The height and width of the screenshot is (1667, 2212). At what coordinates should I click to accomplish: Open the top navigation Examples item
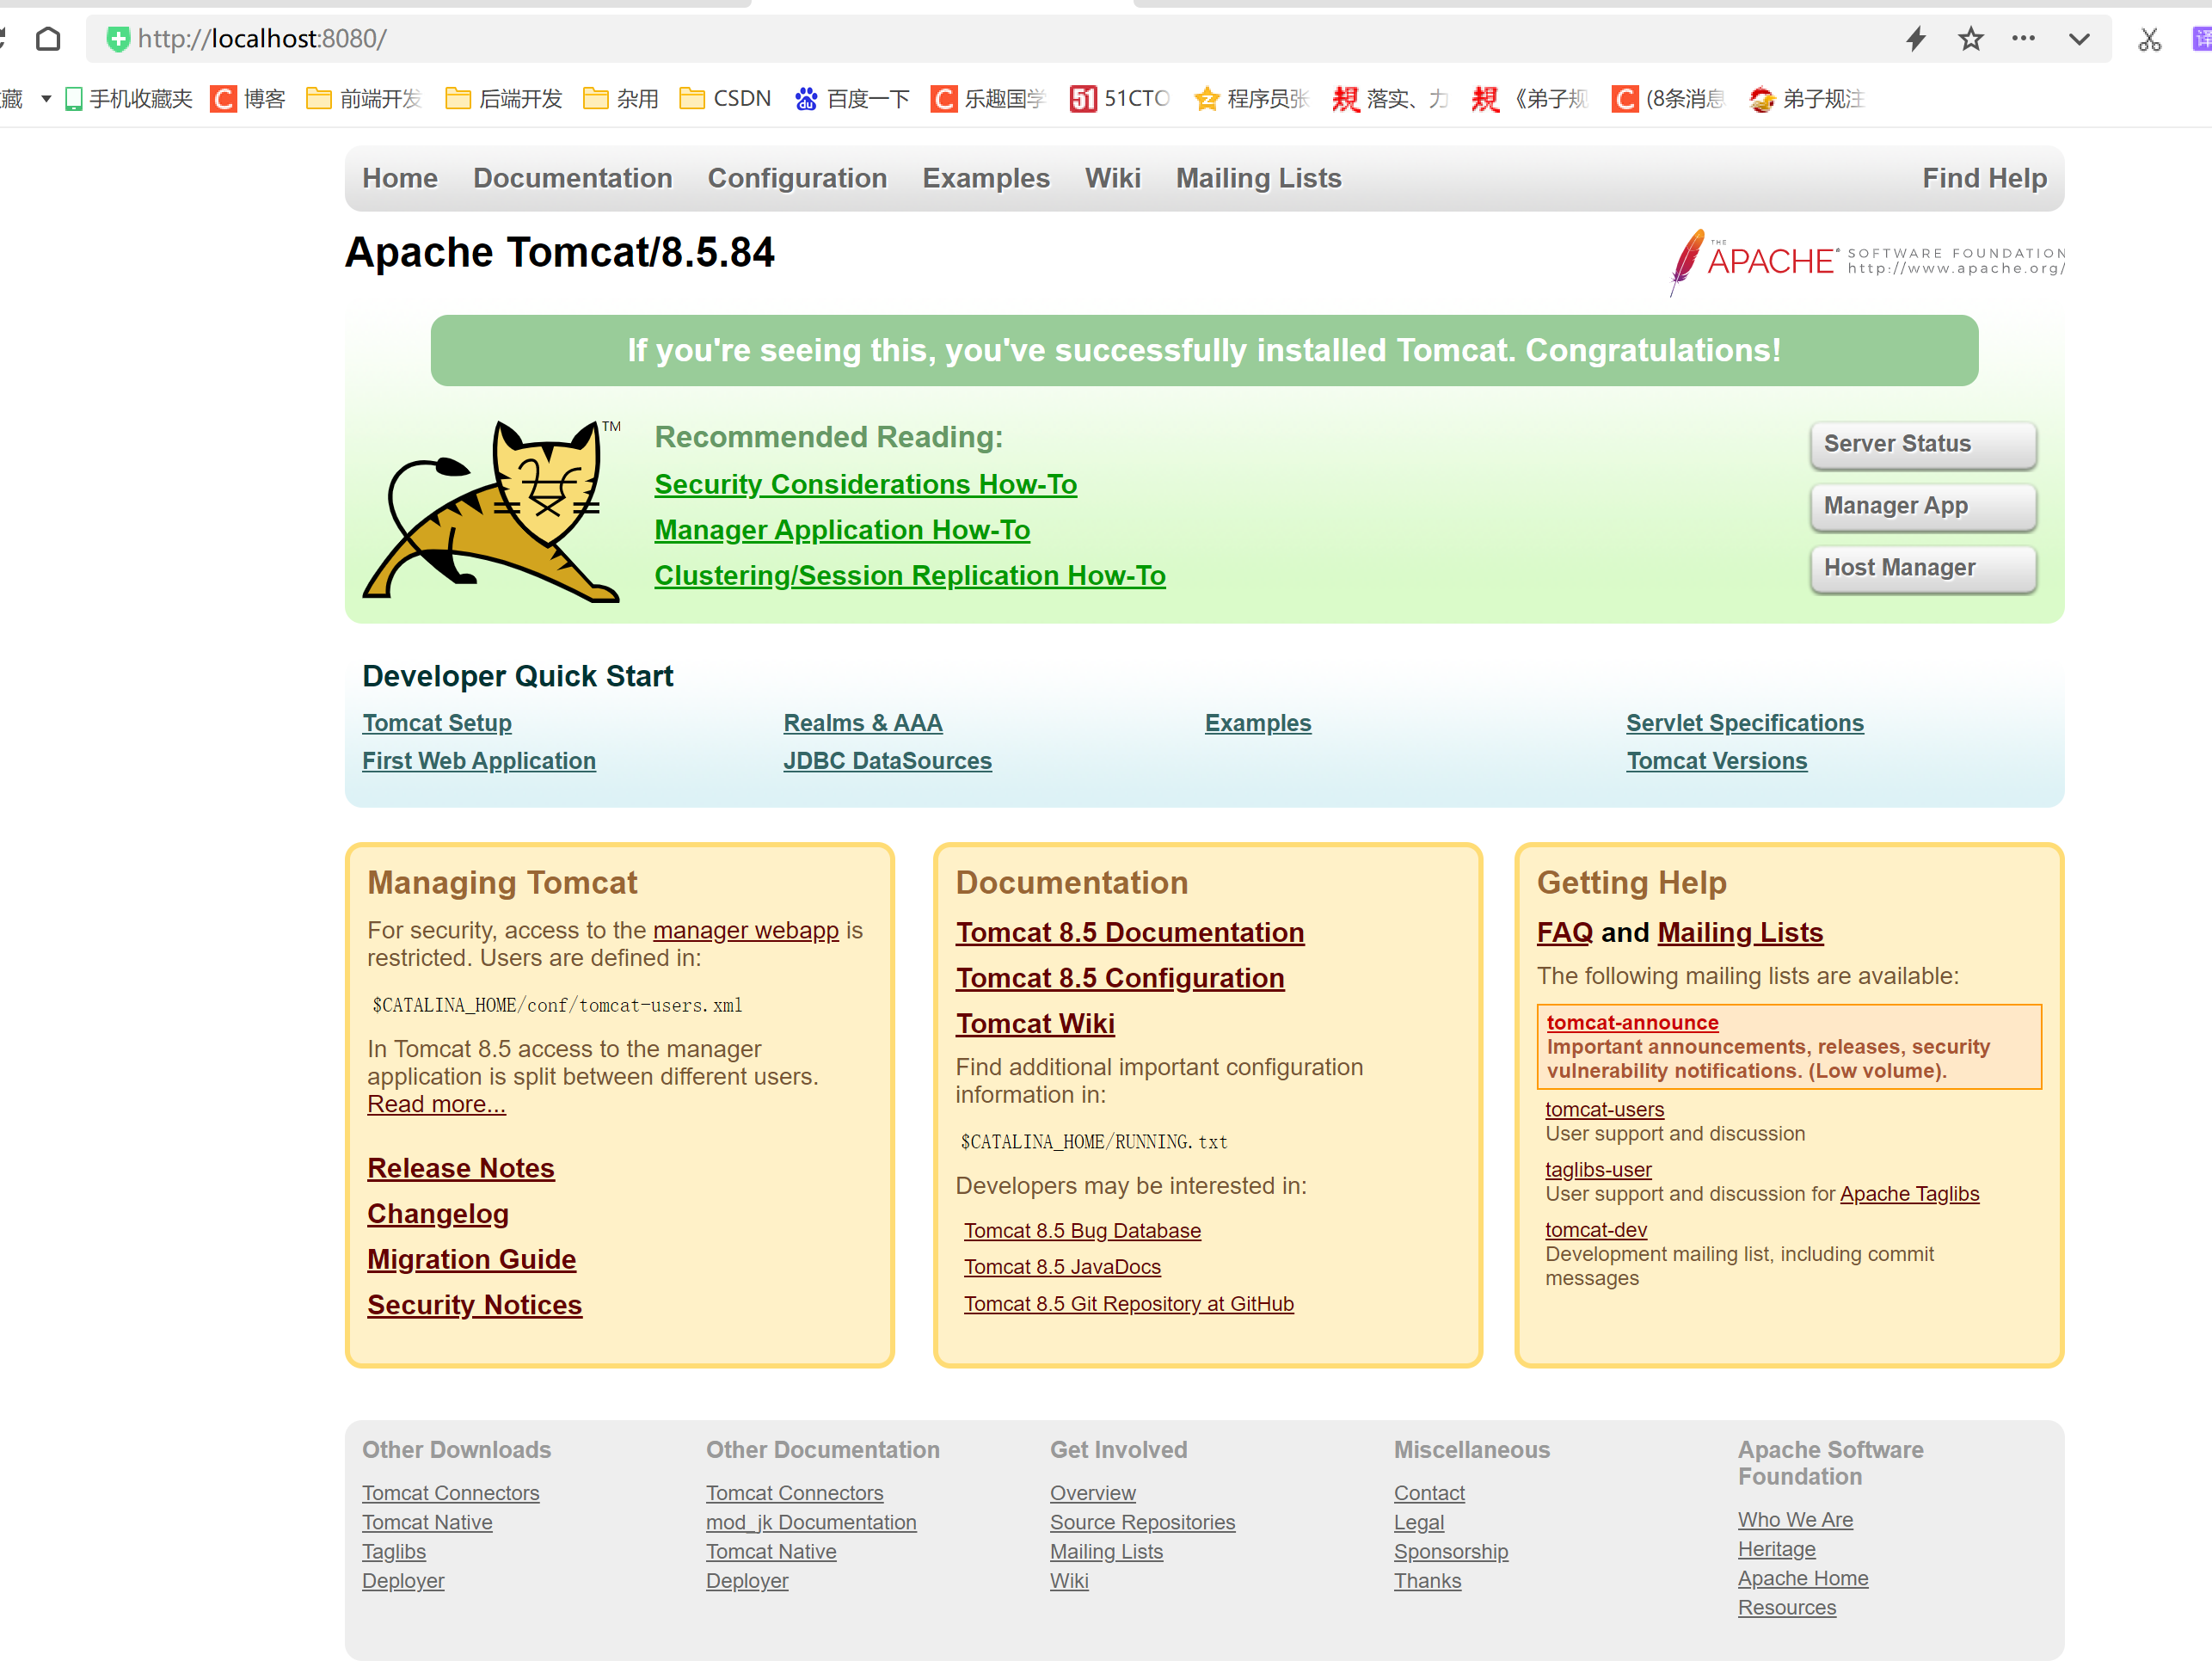click(x=986, y=178)
